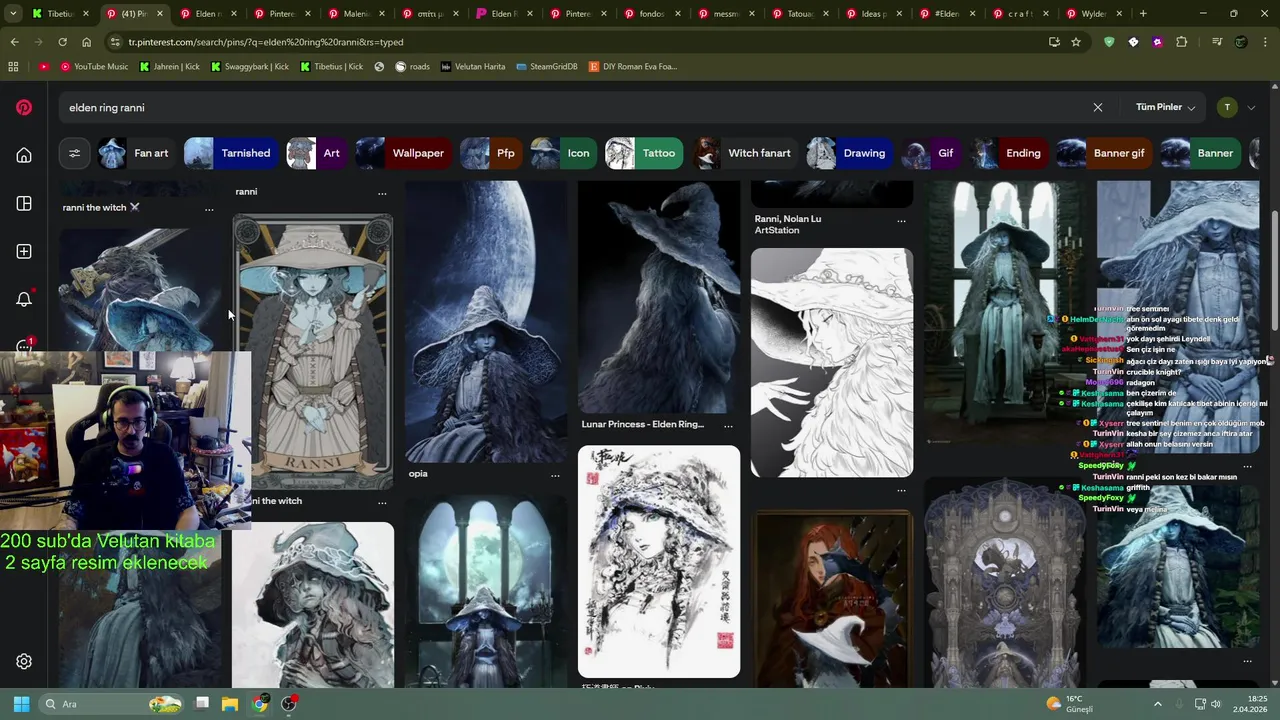
Task: Open Chrome from the taskbar
Action: click(260, 704)
